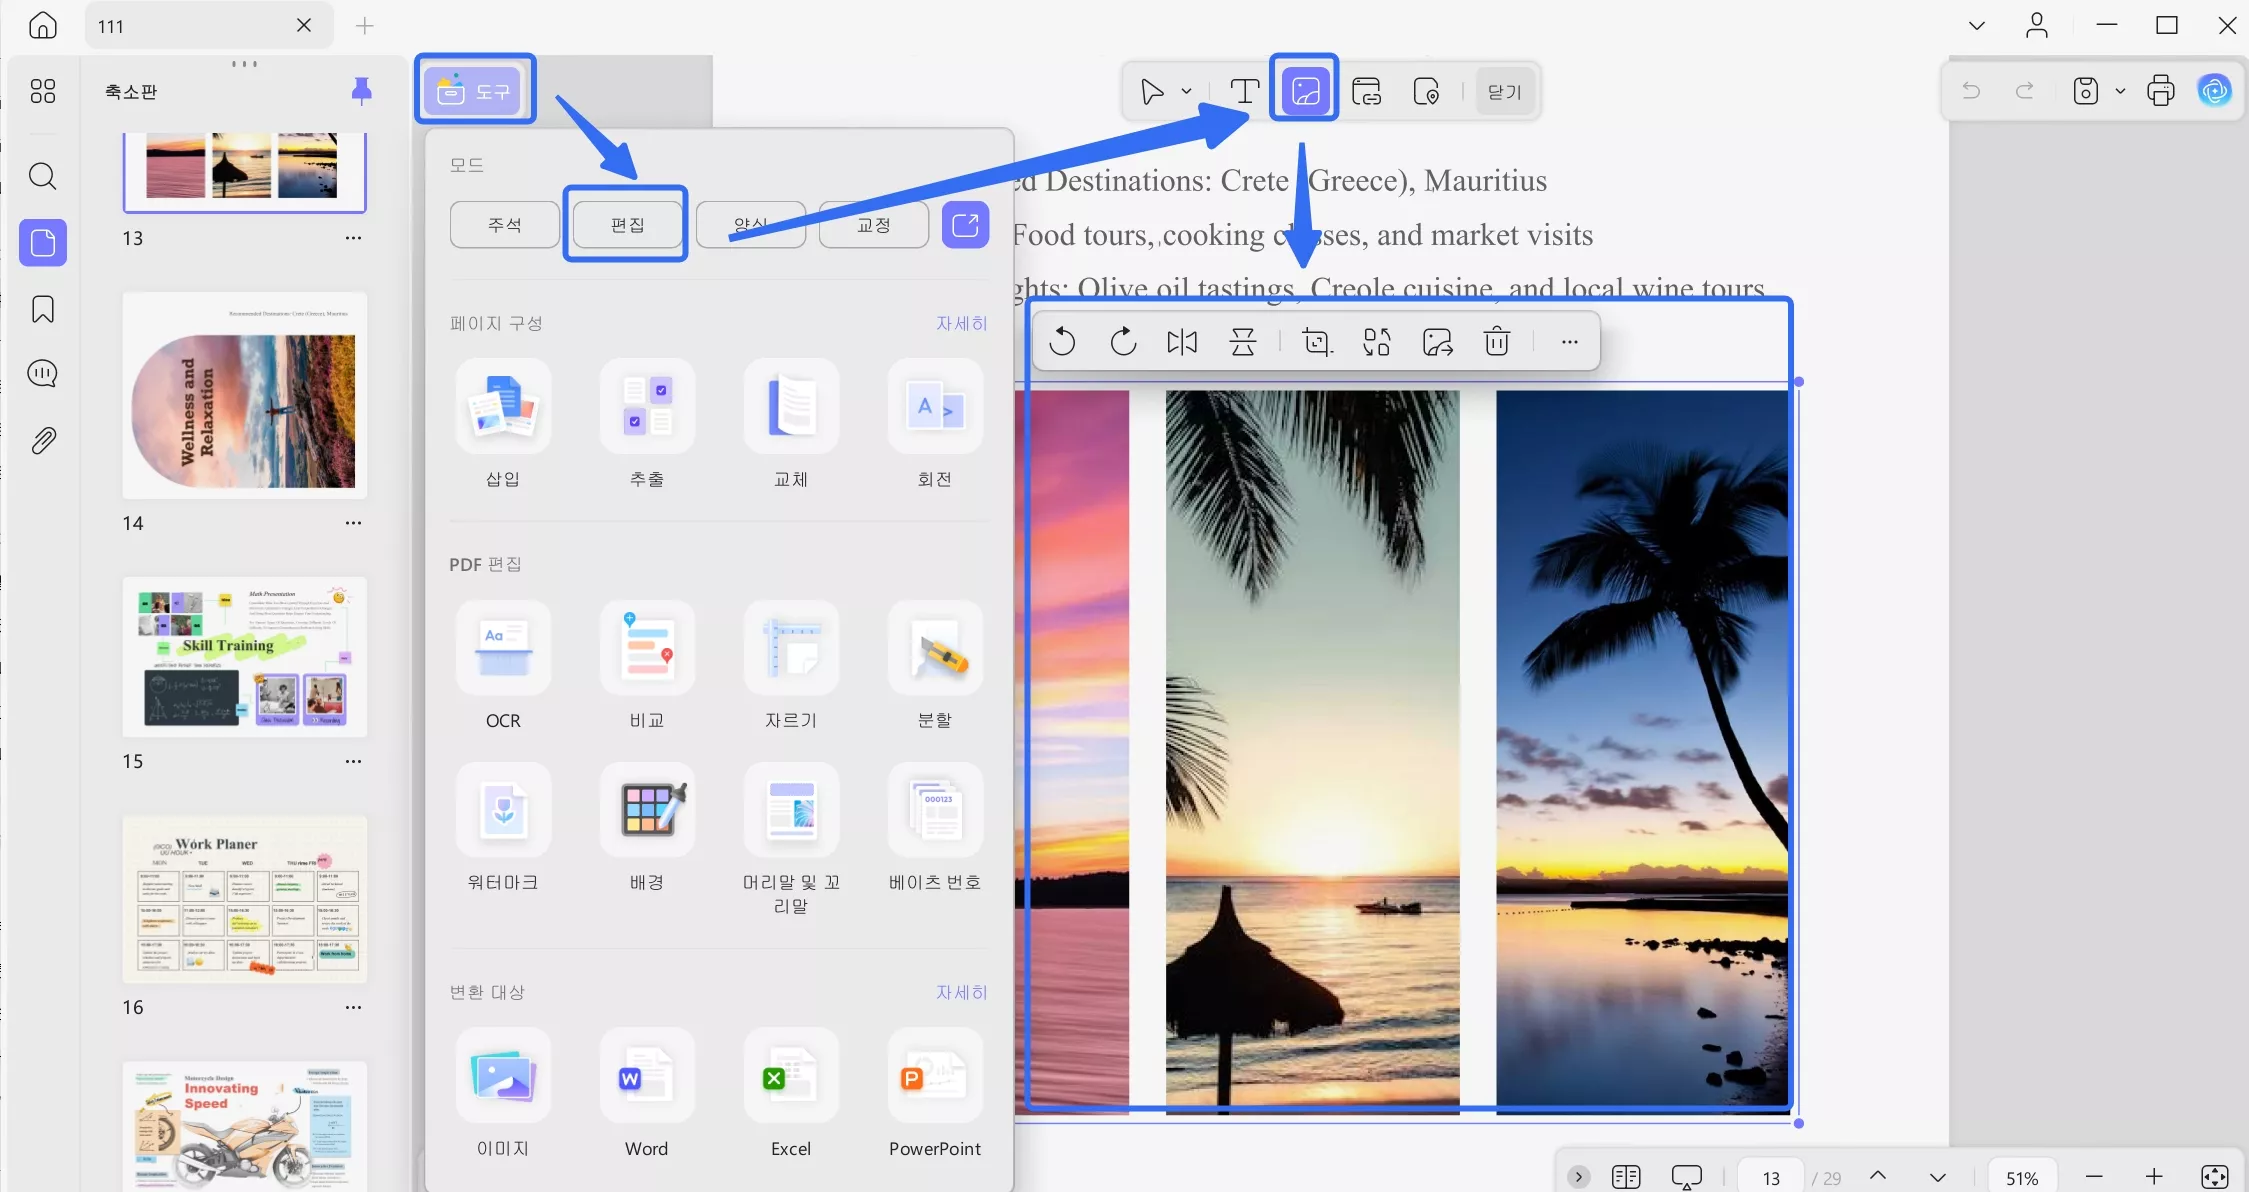Select the link edit tool
This screenshot has width=2249, height=1192.
1366,91
